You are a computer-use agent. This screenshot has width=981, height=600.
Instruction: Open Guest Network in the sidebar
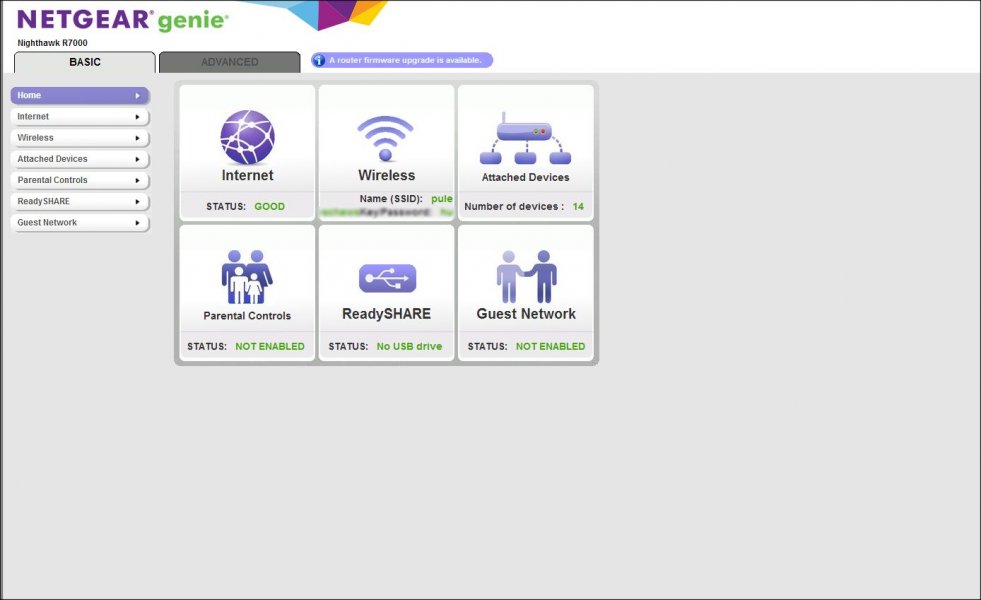click(47, 222)
